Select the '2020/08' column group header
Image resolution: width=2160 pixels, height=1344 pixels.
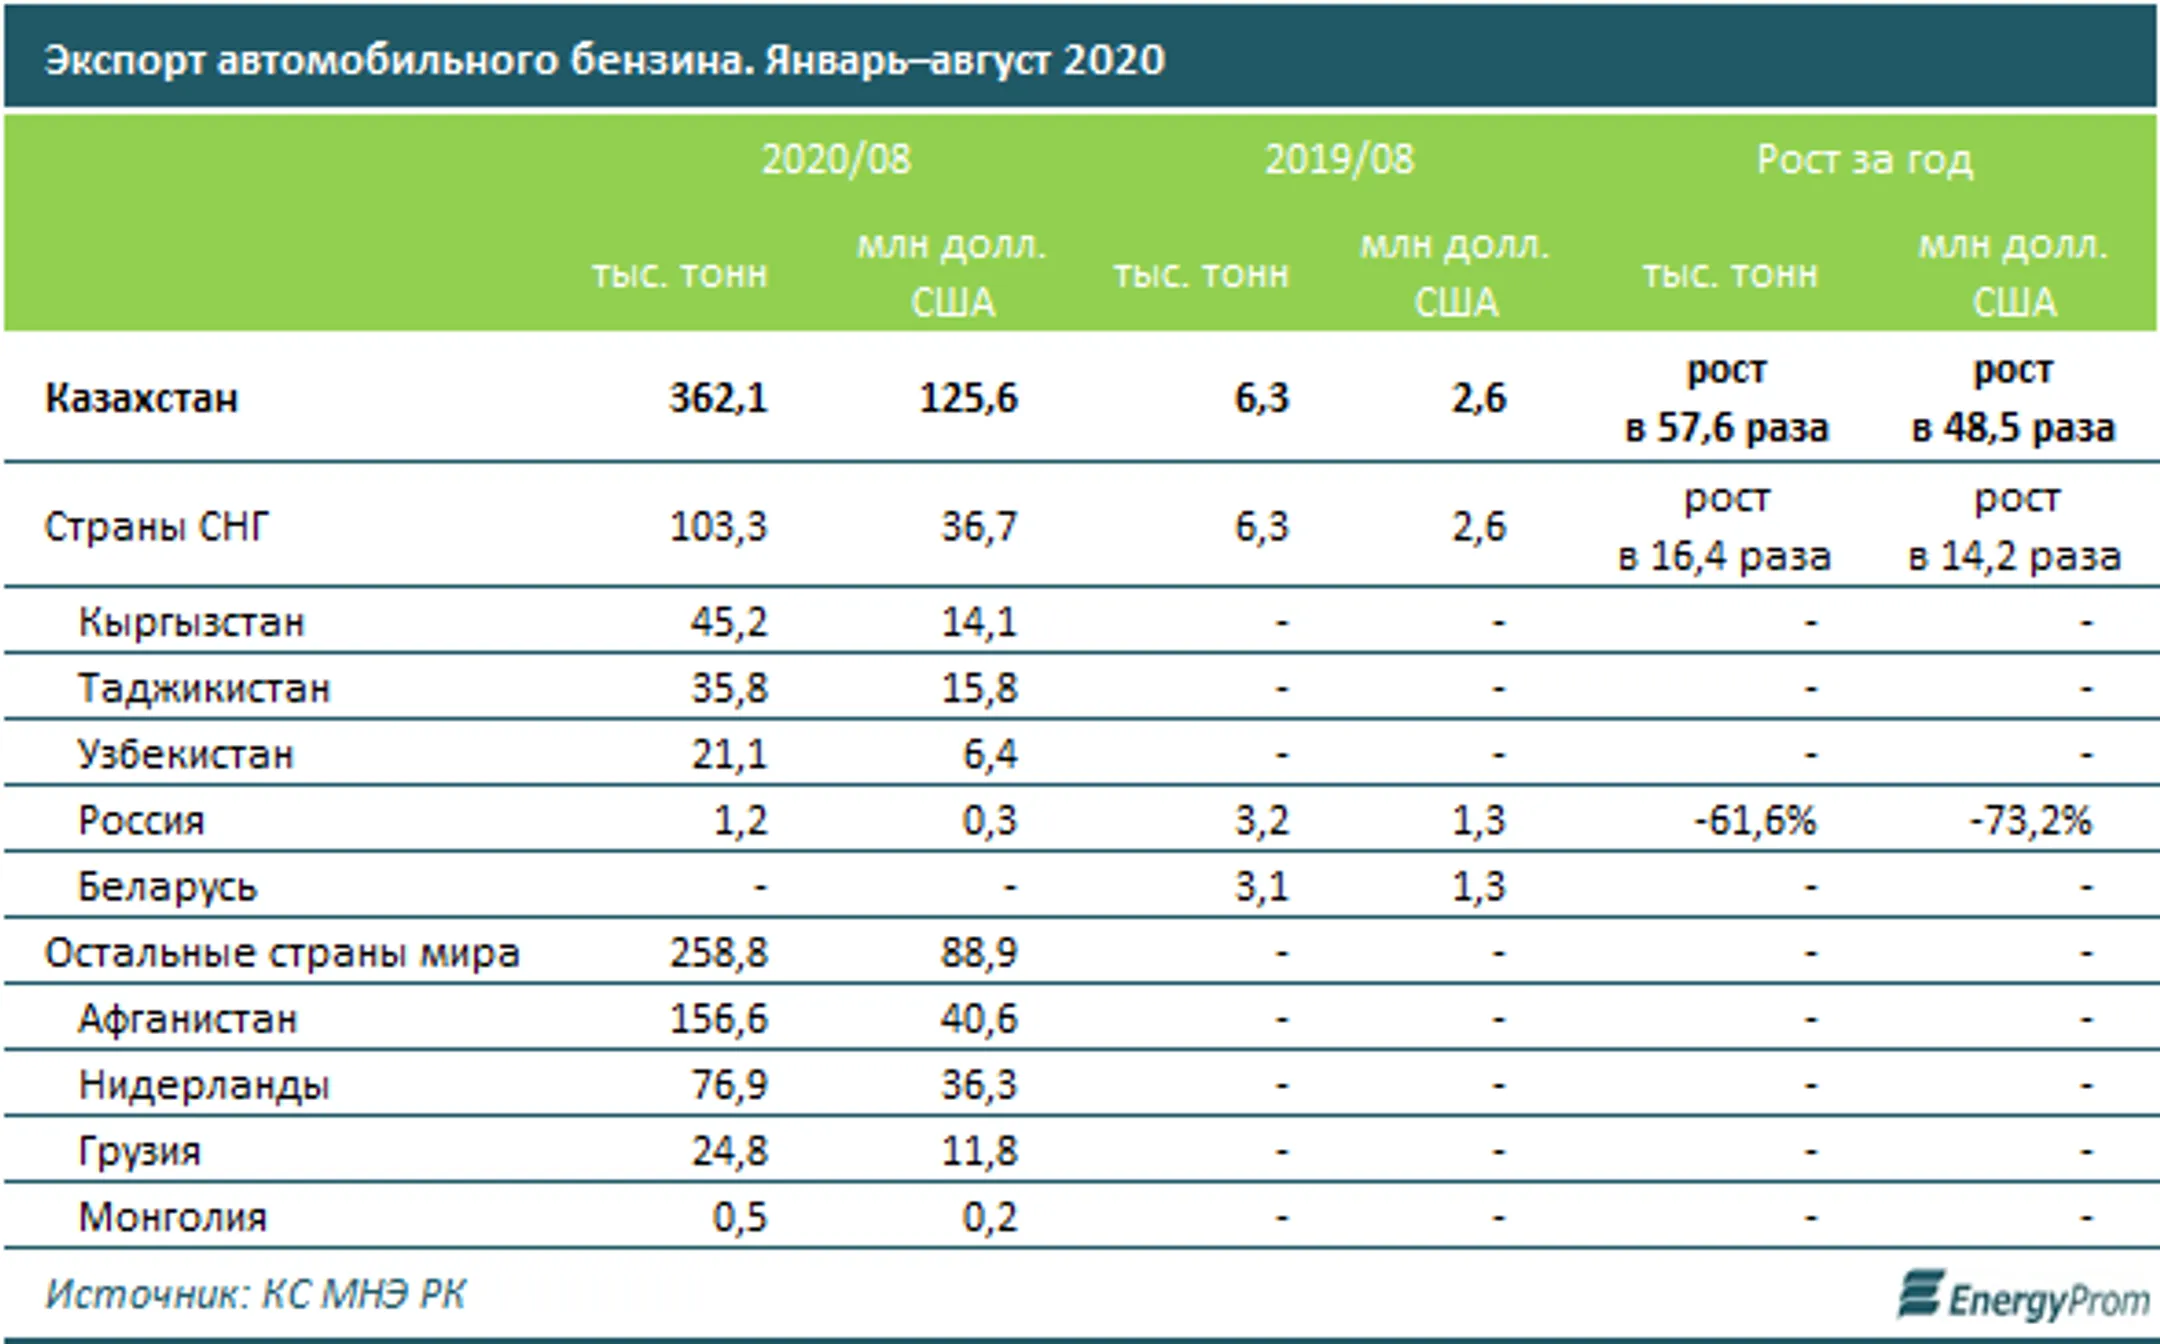pos(837,160)
